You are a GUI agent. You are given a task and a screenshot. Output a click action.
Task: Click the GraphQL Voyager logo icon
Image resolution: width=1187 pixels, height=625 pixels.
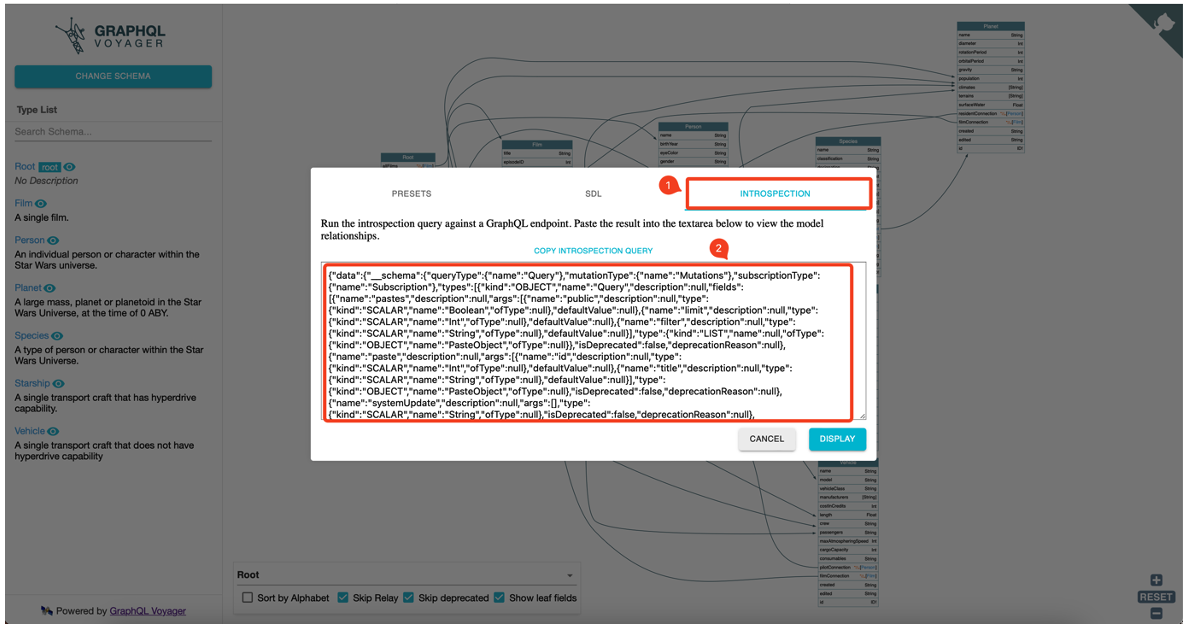(70, 33)
